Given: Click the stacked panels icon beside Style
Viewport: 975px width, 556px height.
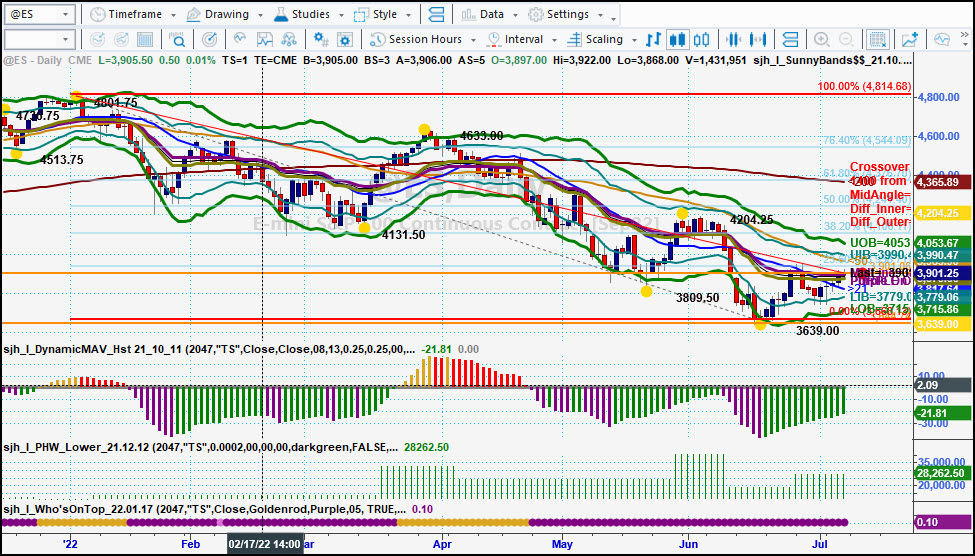Looking at the screenshot, I should point(437,14).
